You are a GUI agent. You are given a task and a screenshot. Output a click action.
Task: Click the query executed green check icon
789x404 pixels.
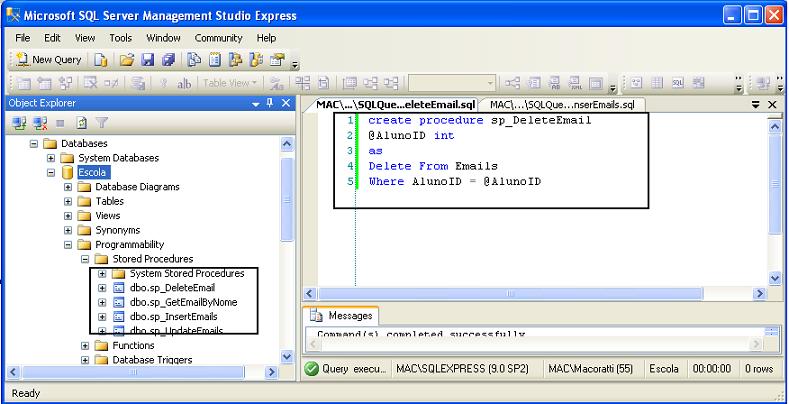pyautogui.click(x=312, y=369)
